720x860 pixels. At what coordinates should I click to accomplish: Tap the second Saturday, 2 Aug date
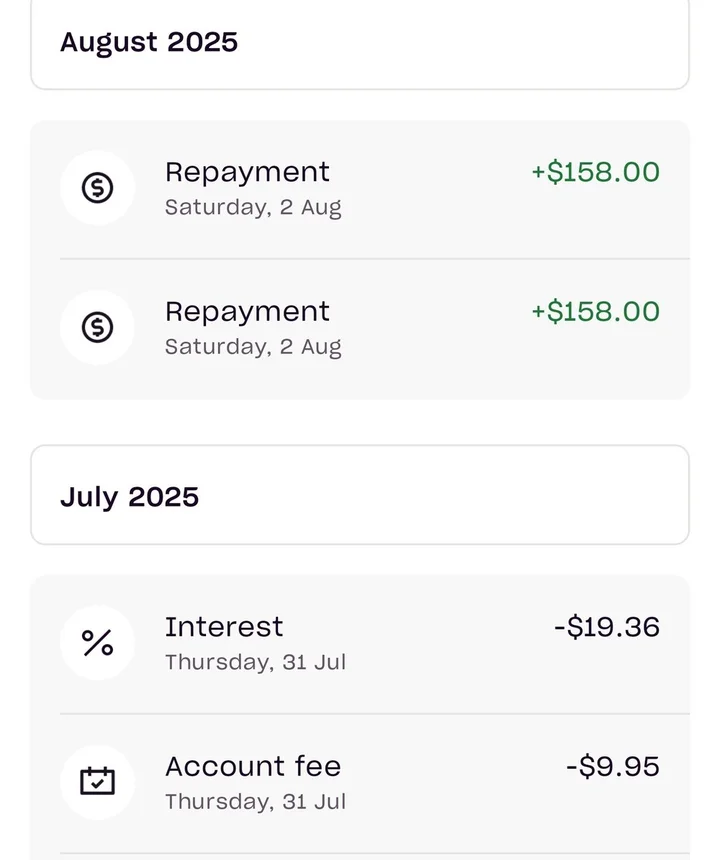253,347
